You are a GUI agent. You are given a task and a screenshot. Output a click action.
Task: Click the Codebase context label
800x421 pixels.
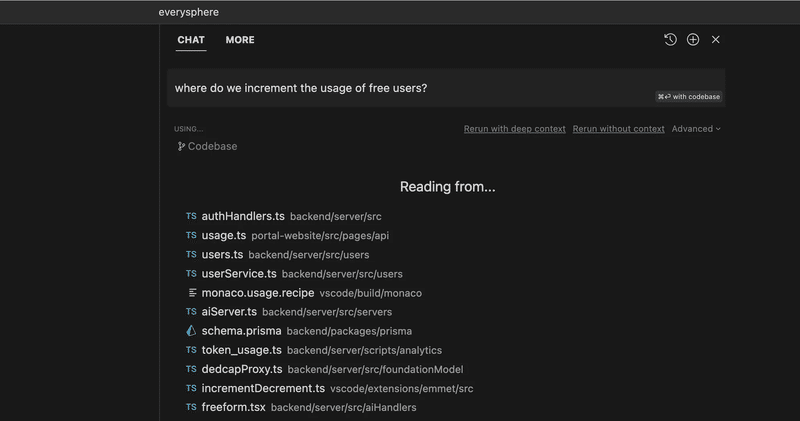(212, 146)
